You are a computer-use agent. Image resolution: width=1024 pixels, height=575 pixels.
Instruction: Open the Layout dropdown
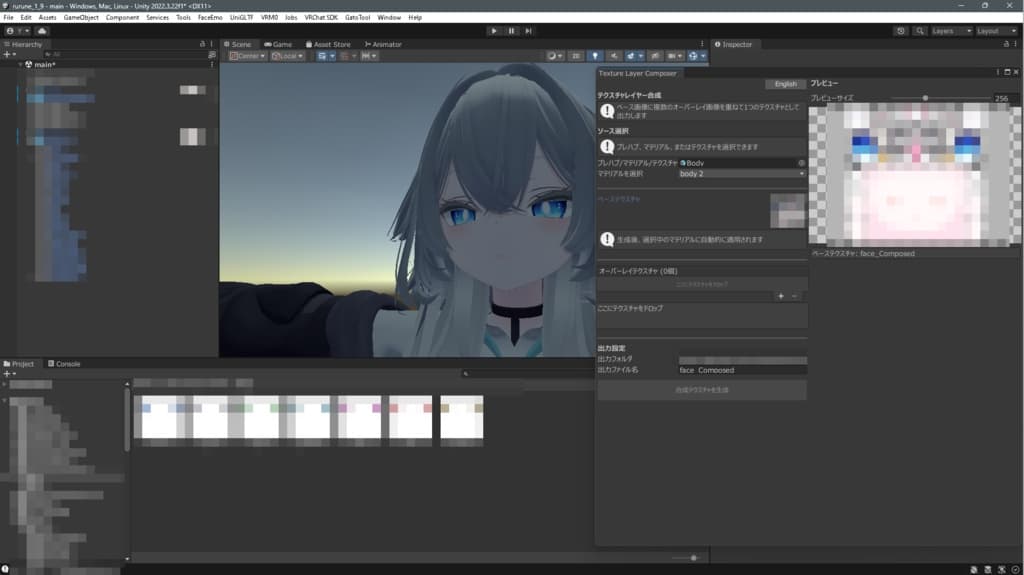(x=996, y=31)
